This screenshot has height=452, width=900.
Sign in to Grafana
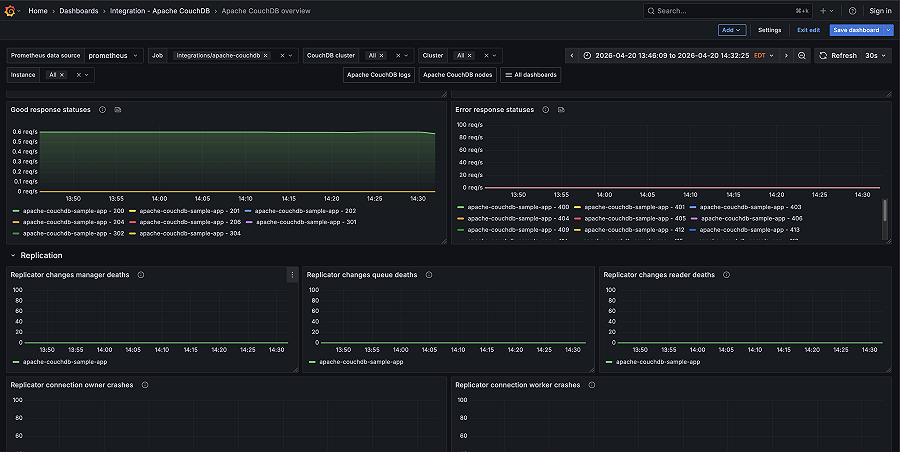880,11
